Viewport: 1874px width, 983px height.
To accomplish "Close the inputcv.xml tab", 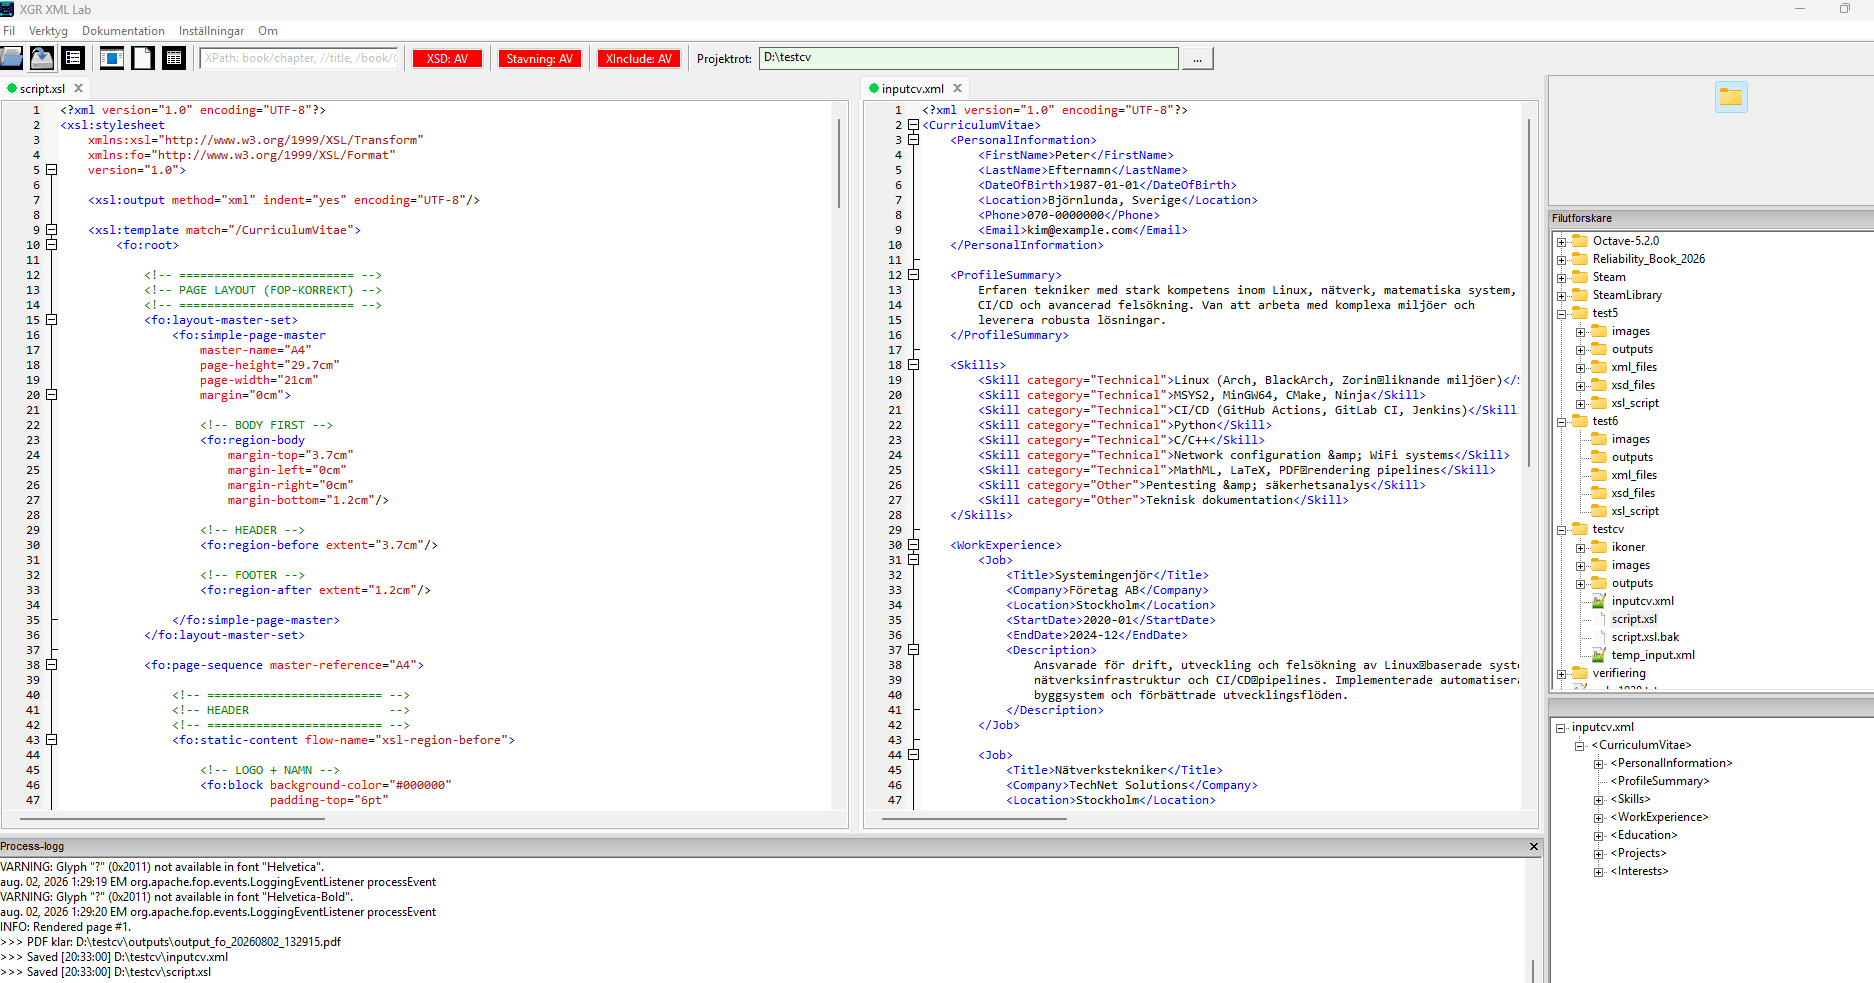I will 957,88.
